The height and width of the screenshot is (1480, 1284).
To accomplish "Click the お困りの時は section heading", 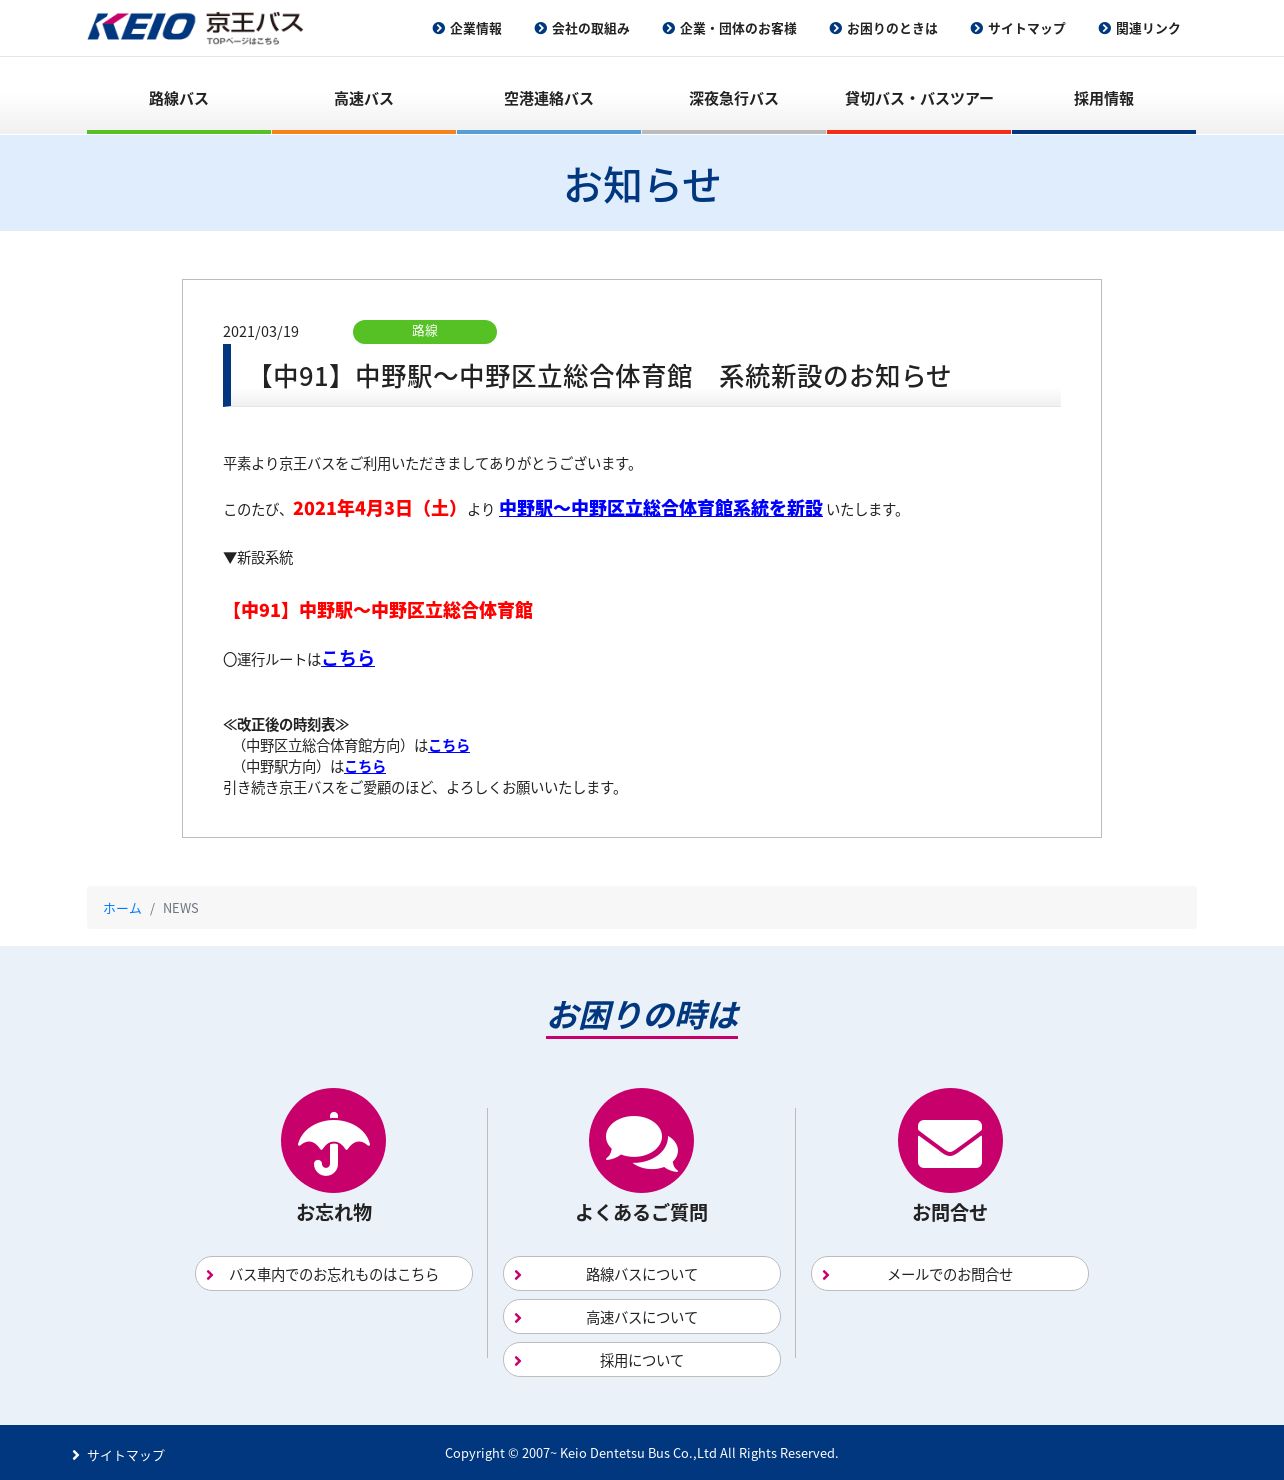I will pyautogui.click(x=642, y=1015).
